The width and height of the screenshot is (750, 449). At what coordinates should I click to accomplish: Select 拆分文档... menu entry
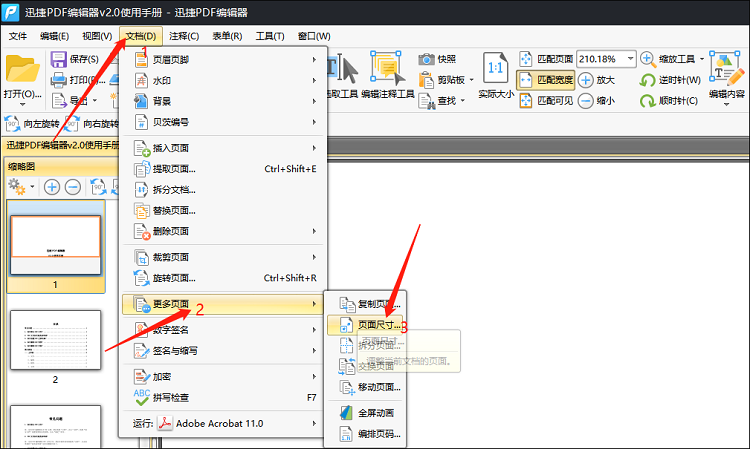[223, 190]
